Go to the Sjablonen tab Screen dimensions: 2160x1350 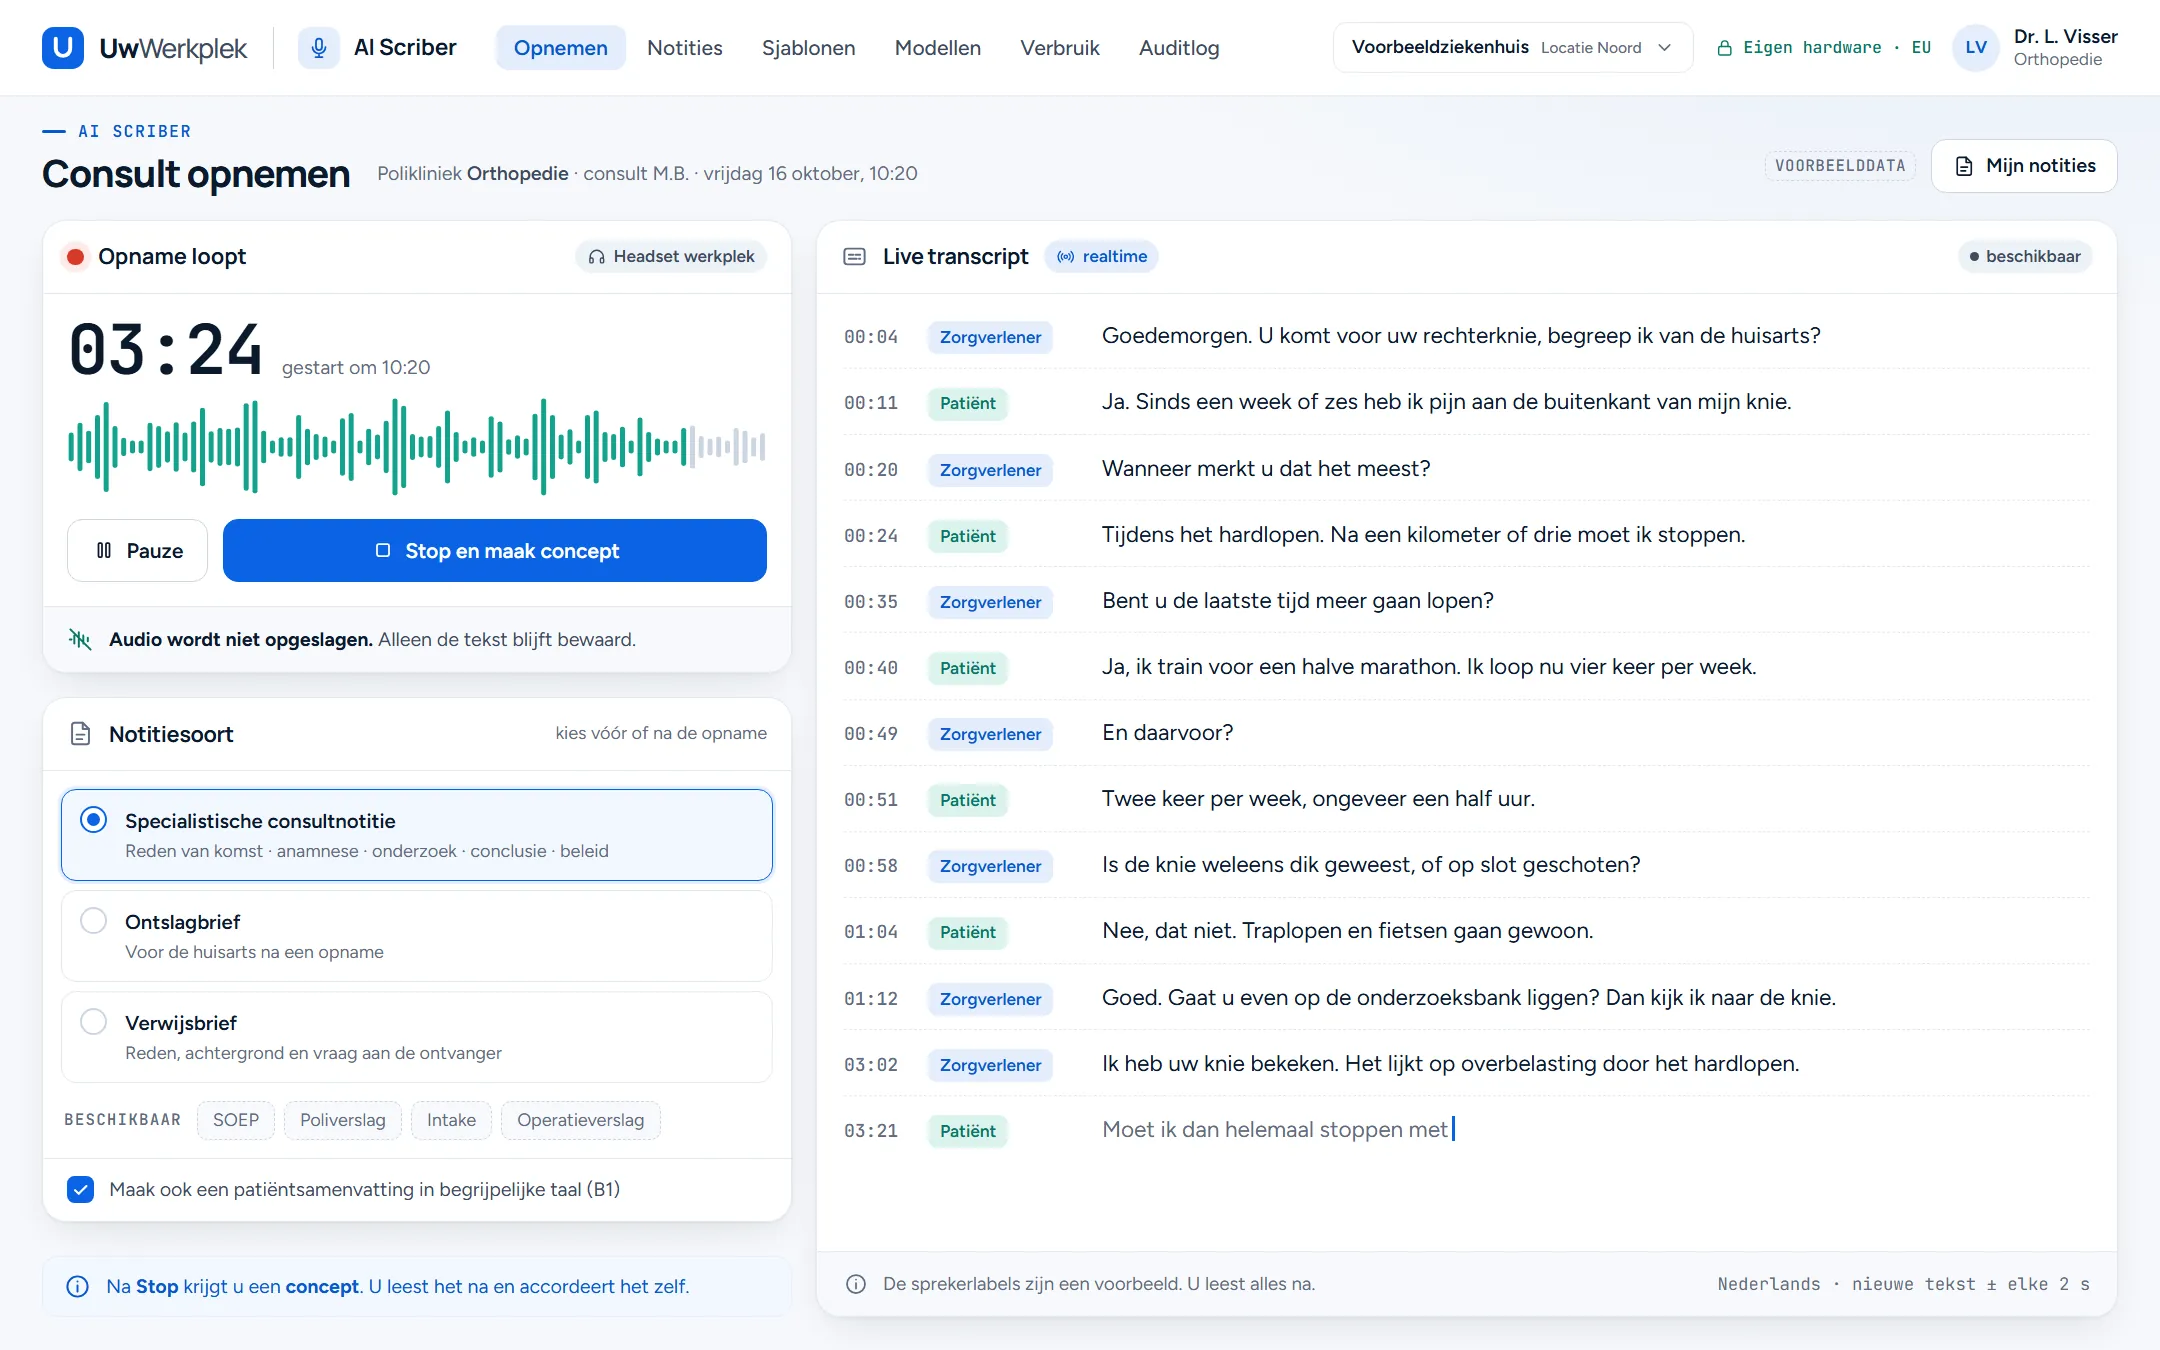tap(808, 47)
